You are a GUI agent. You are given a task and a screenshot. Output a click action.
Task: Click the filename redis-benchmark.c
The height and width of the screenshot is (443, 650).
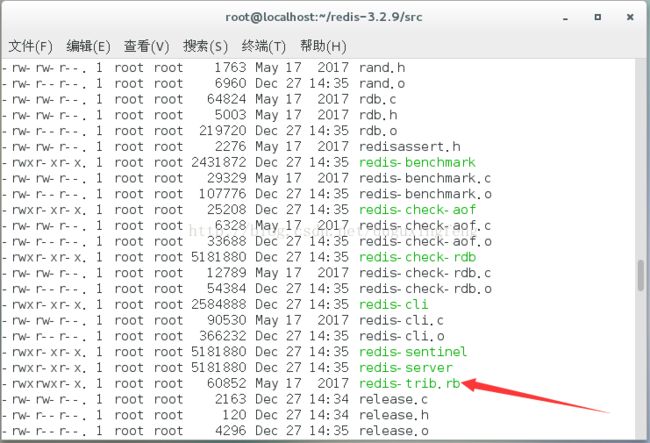pos(425,178)
